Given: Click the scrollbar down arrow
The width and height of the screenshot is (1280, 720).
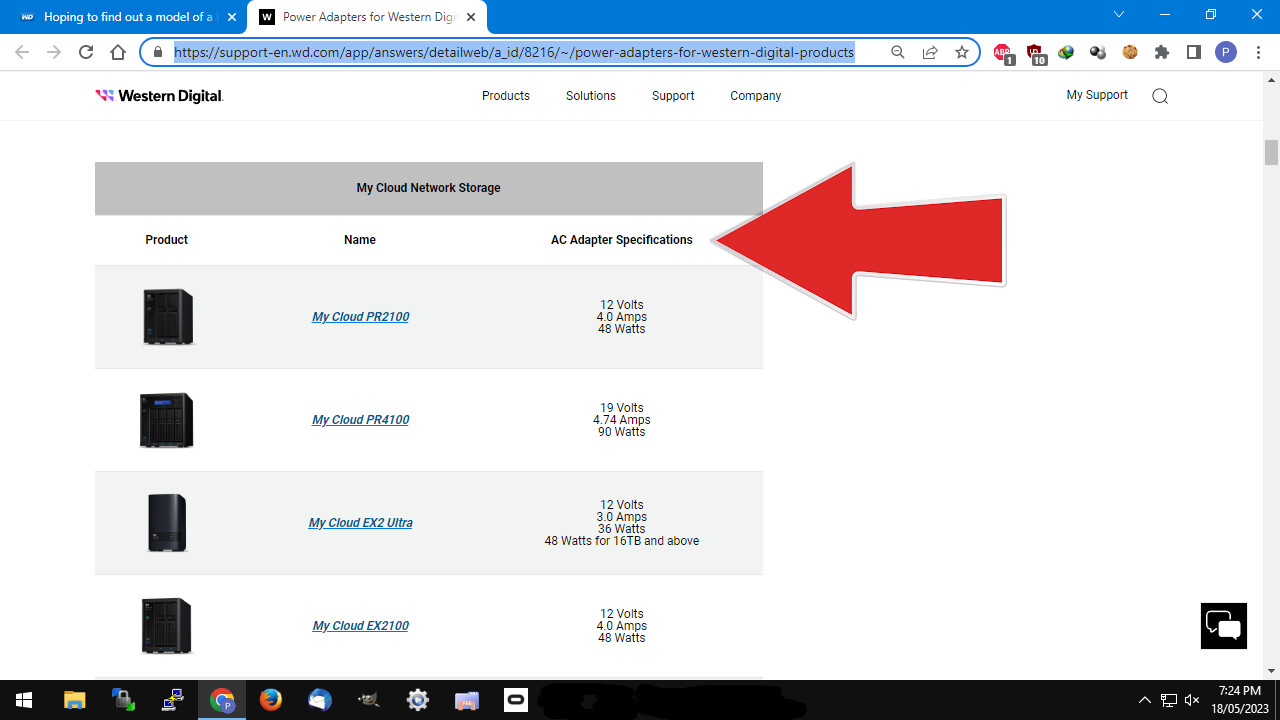Looking at the screenshot, I should click(1271, 671).
